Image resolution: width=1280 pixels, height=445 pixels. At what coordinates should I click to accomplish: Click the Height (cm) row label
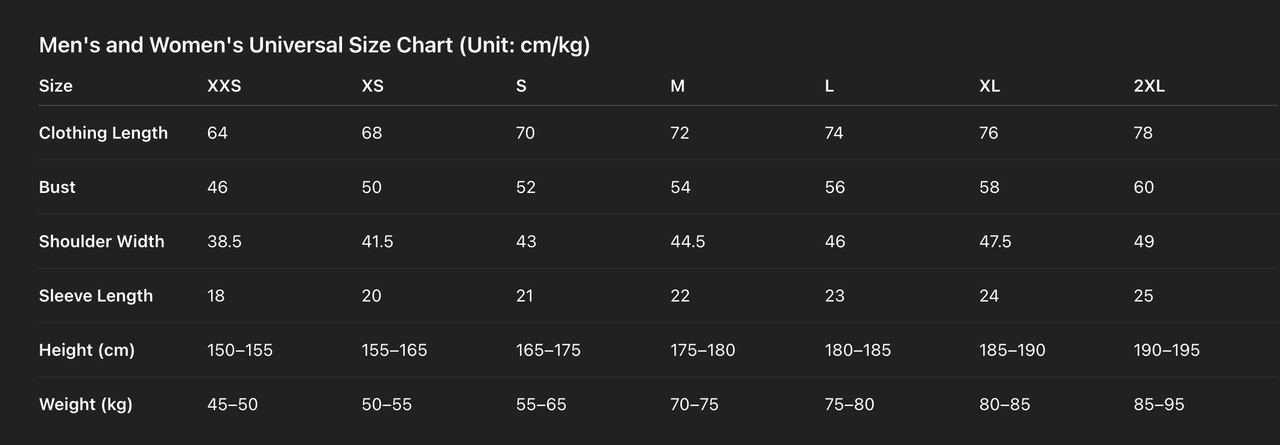pos(86,350)
